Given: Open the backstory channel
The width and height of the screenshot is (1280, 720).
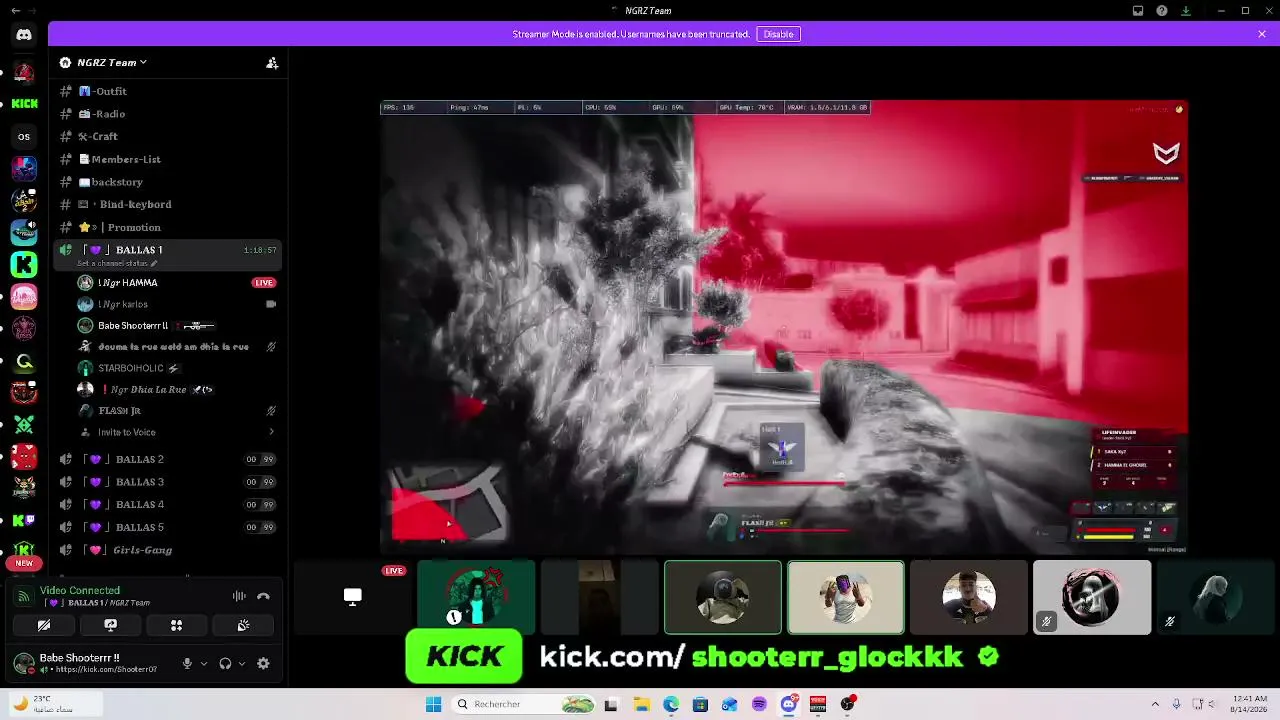Looking at the screenshot, I should coord(168,182).
